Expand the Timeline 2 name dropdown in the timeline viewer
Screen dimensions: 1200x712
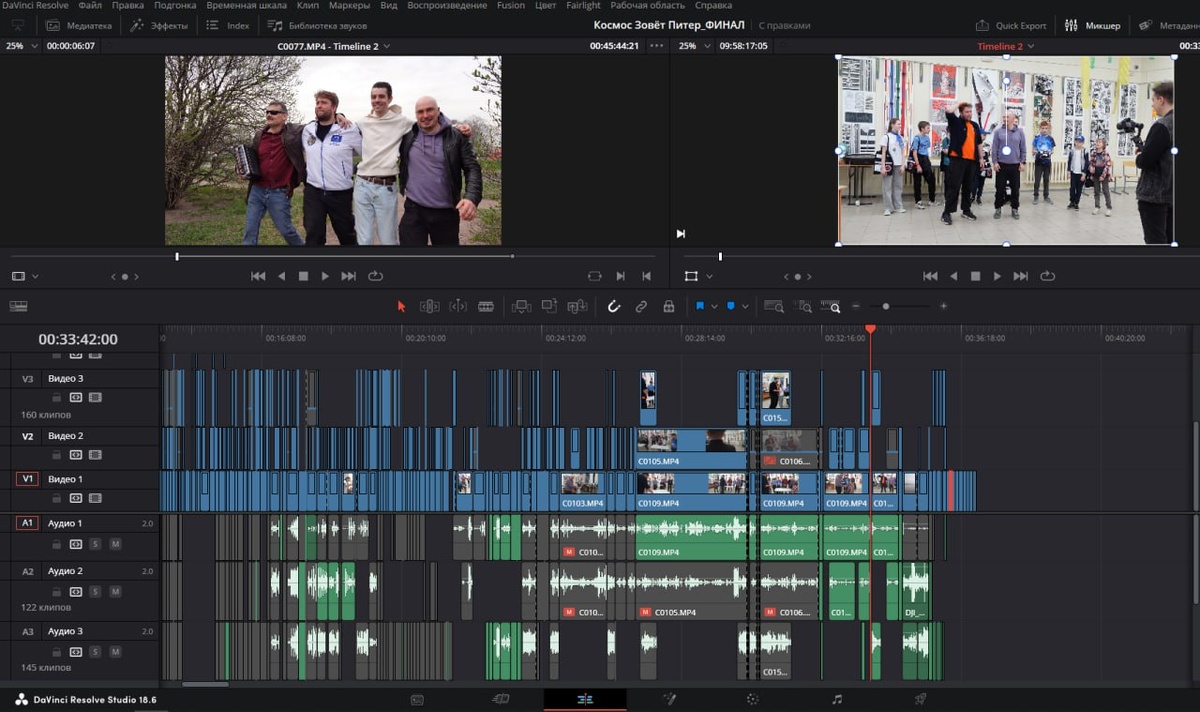pos(1031,46)
